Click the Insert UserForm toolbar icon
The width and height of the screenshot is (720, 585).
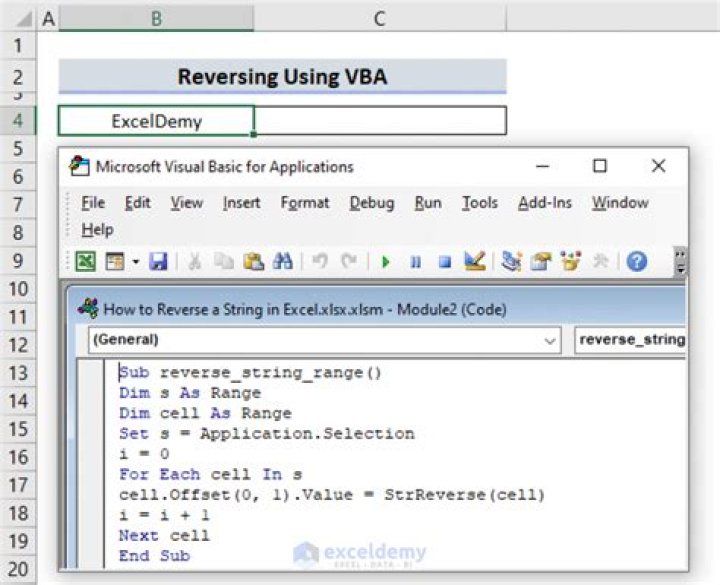[115, 262]
